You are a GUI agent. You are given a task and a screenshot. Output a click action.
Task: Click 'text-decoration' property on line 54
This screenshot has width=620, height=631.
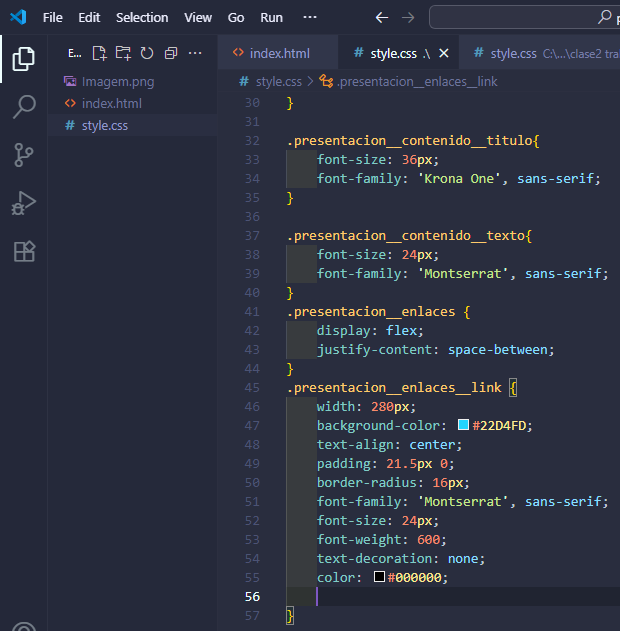(374, 559)
